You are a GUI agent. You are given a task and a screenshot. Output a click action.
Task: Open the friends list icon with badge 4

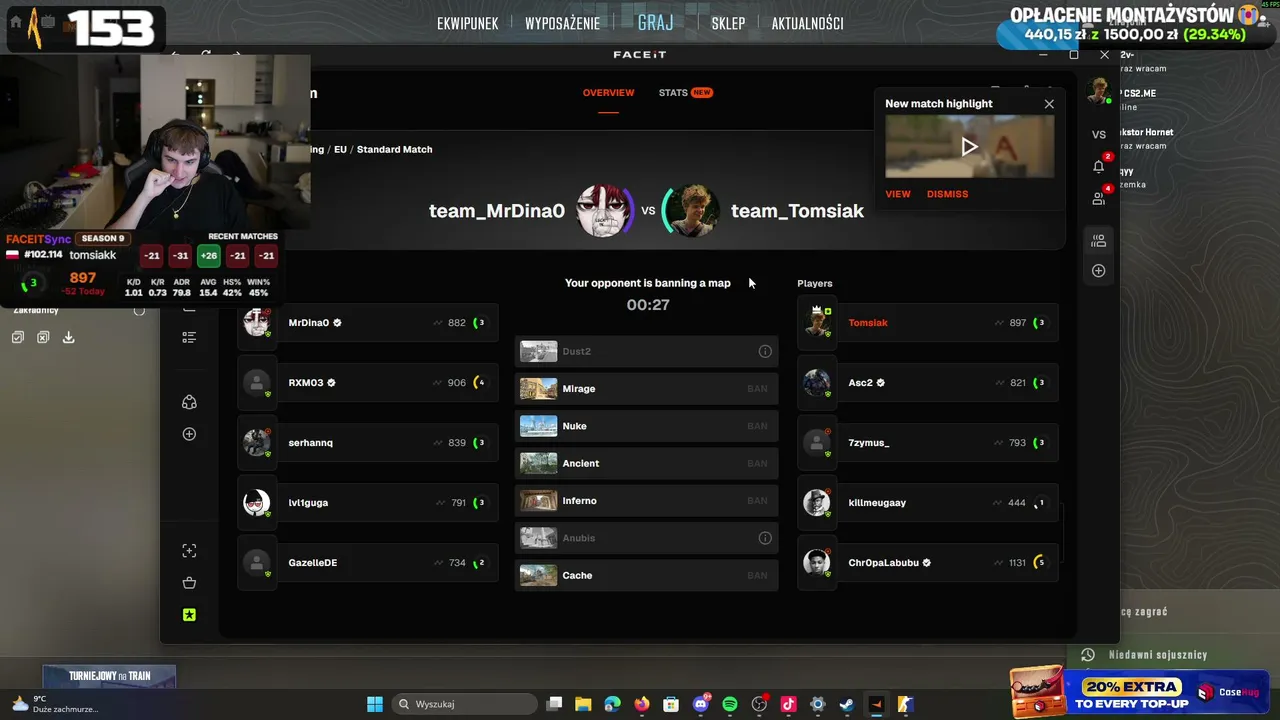coord(1098,199)
